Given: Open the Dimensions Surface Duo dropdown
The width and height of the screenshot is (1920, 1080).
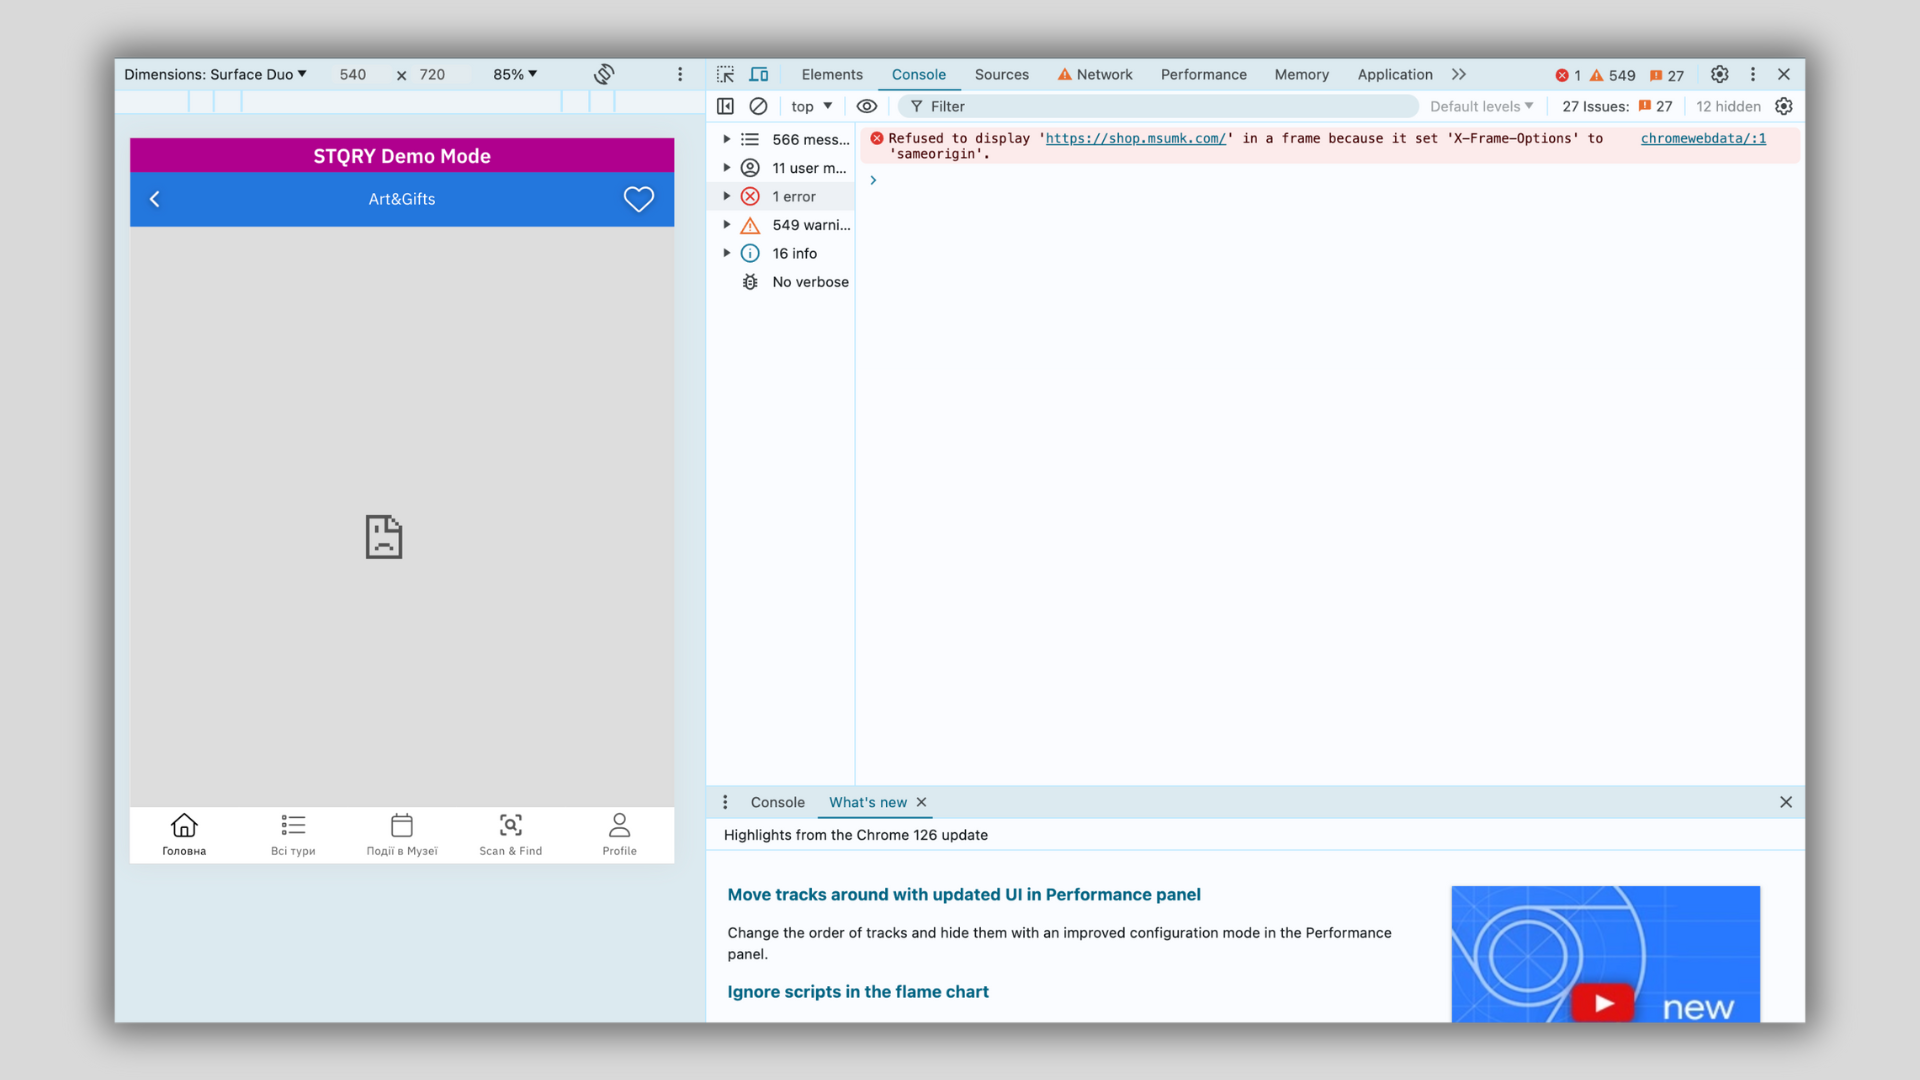Looking at the screenshot, I should pyautogui.click(x=215, y=74).
